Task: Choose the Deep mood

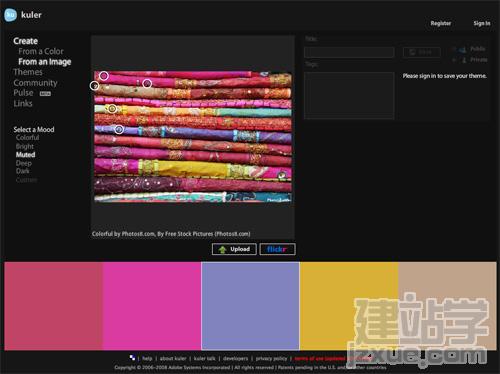Action: [x=24, y=163]
